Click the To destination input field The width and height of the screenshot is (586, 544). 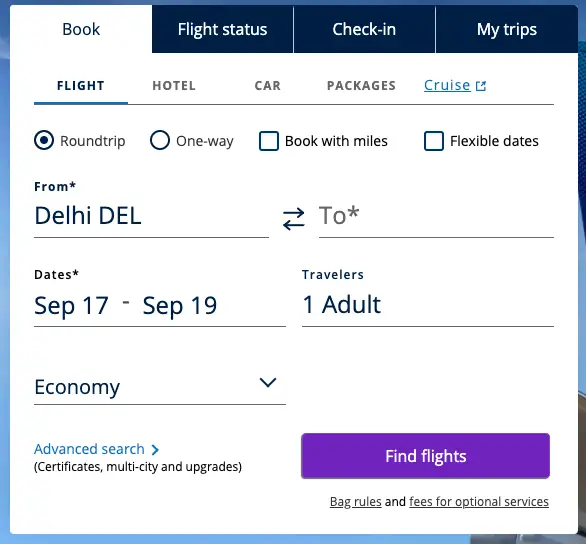[x=436, y=217]
